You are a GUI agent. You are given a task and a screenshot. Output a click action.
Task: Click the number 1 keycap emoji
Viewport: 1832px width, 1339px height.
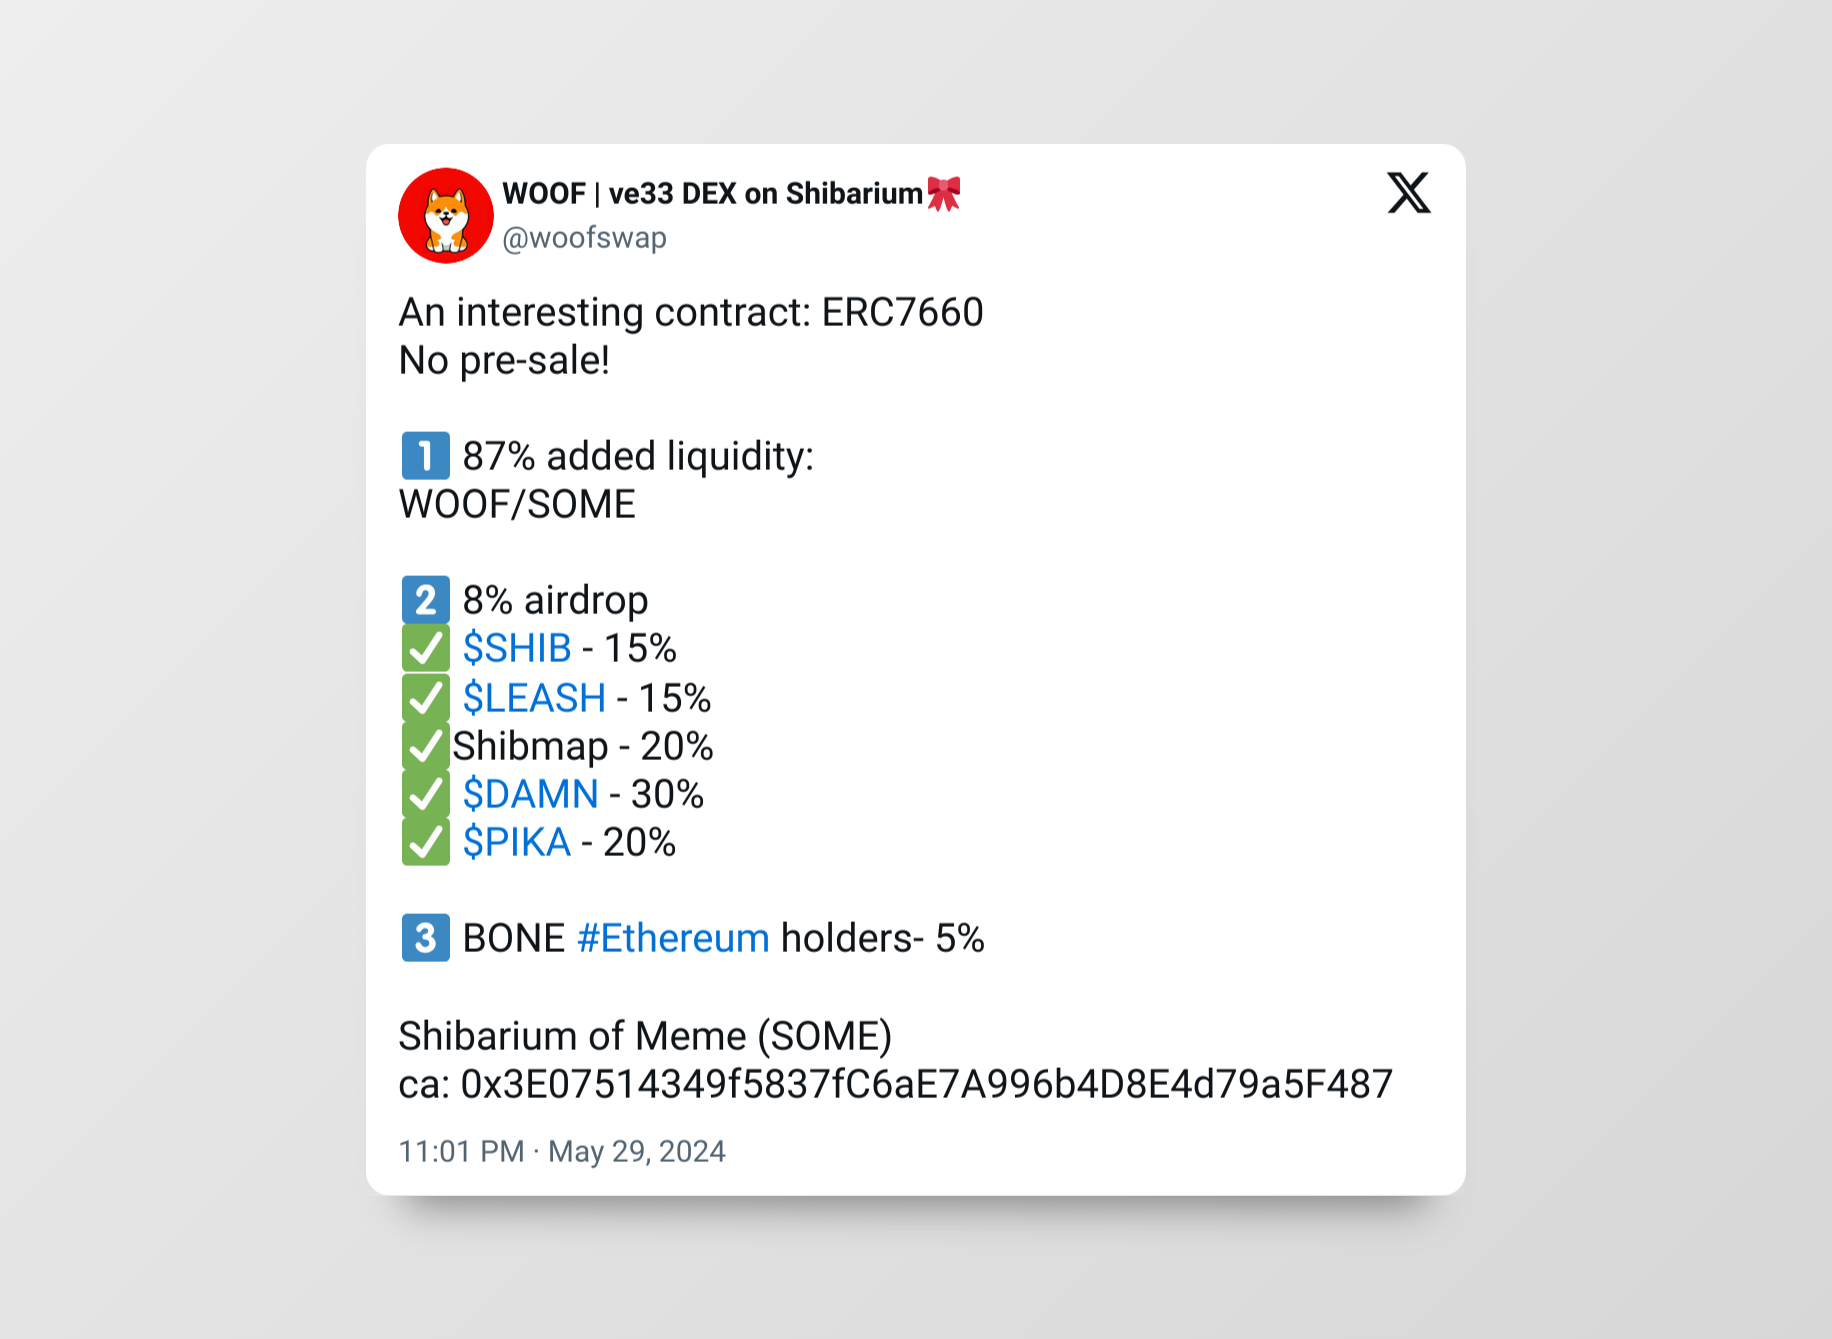pyautogui.click(x=425, y=456)
